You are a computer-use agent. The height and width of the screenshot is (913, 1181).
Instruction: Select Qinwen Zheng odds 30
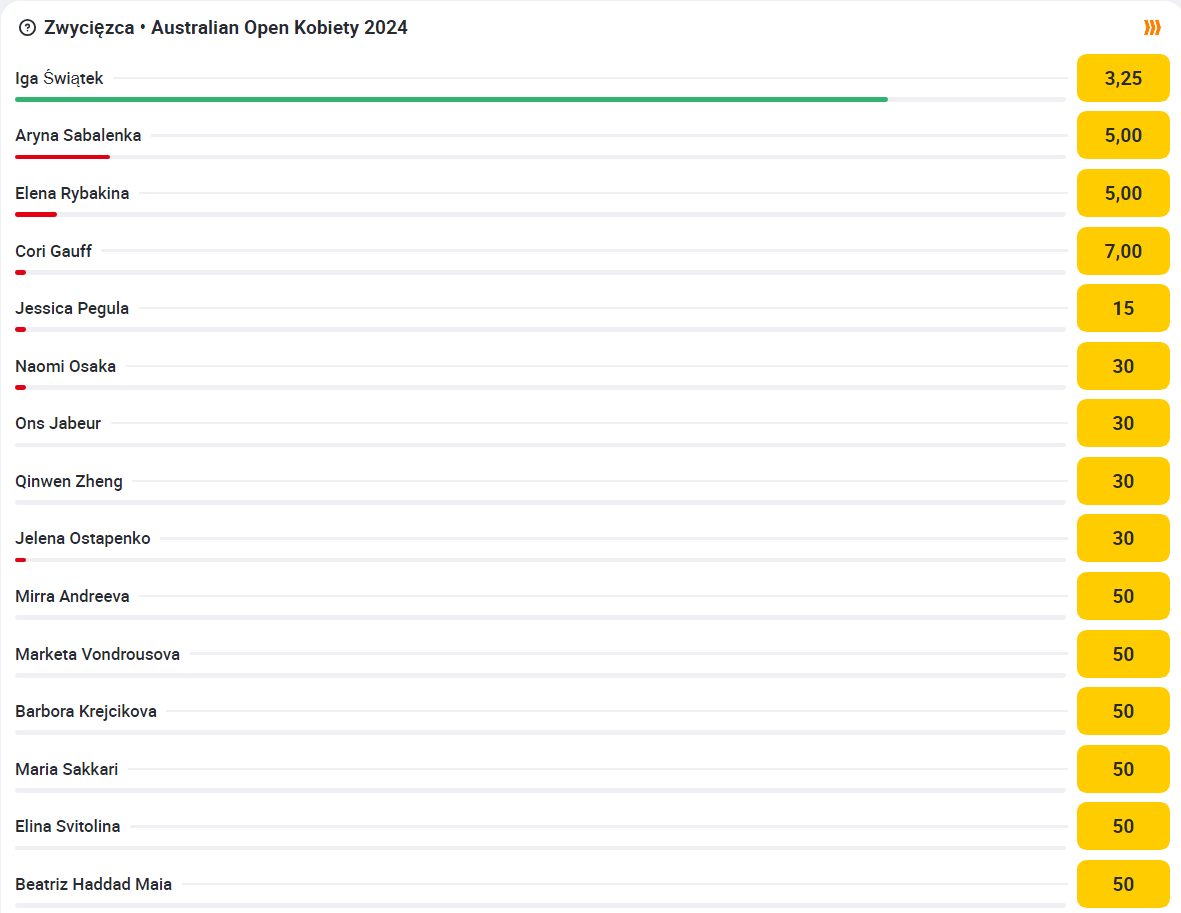1123,481
